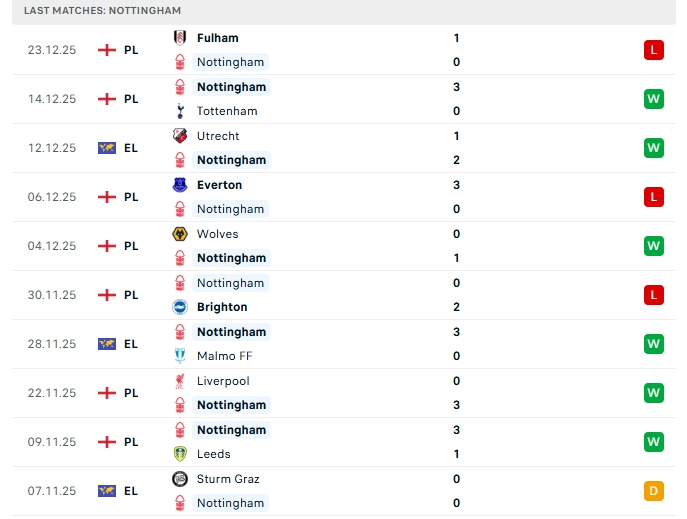687x519 pixels.
Task: Click the Last Matches: Nottingham header
Action: click(x=103, y=10)
